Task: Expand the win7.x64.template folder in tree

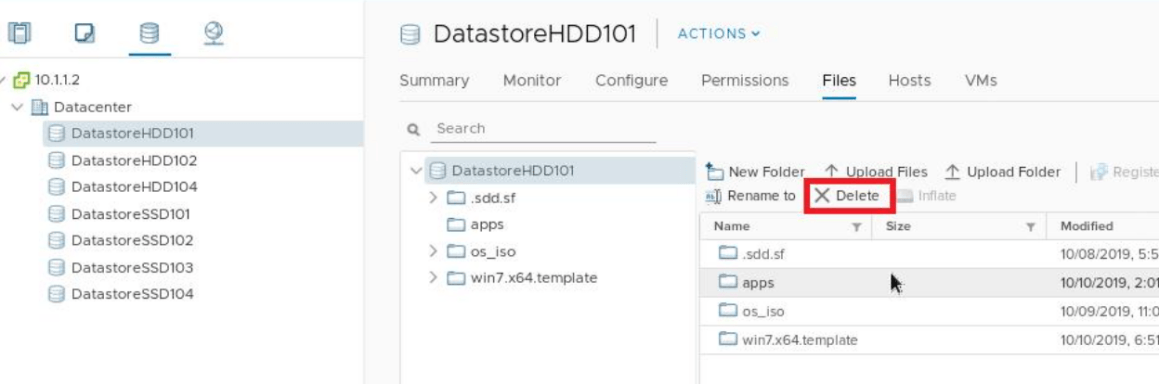Action: (x=434, y=278)
